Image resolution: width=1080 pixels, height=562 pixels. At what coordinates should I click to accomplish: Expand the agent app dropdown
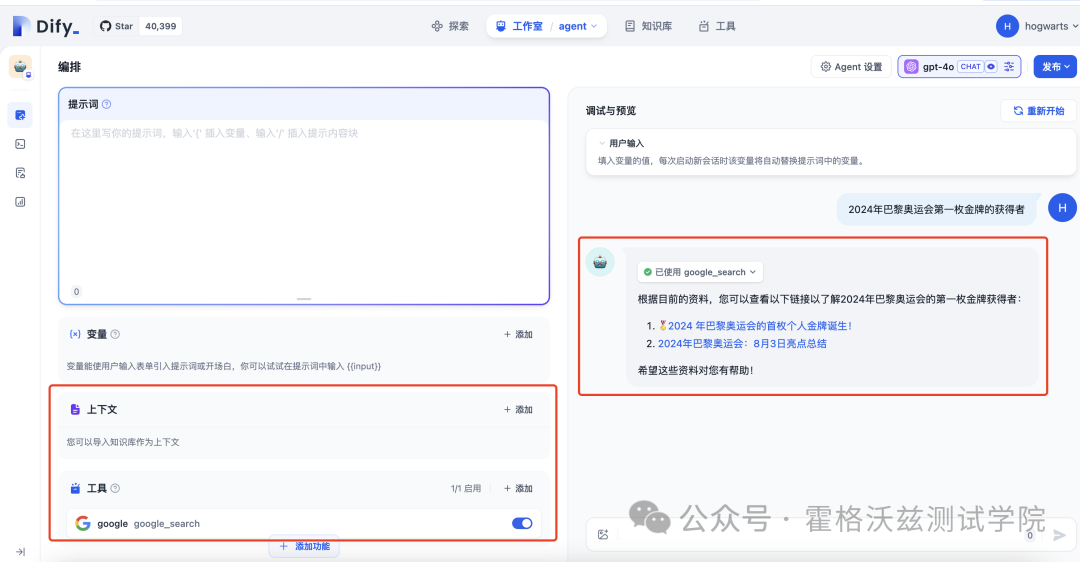[x=577, y=26]
